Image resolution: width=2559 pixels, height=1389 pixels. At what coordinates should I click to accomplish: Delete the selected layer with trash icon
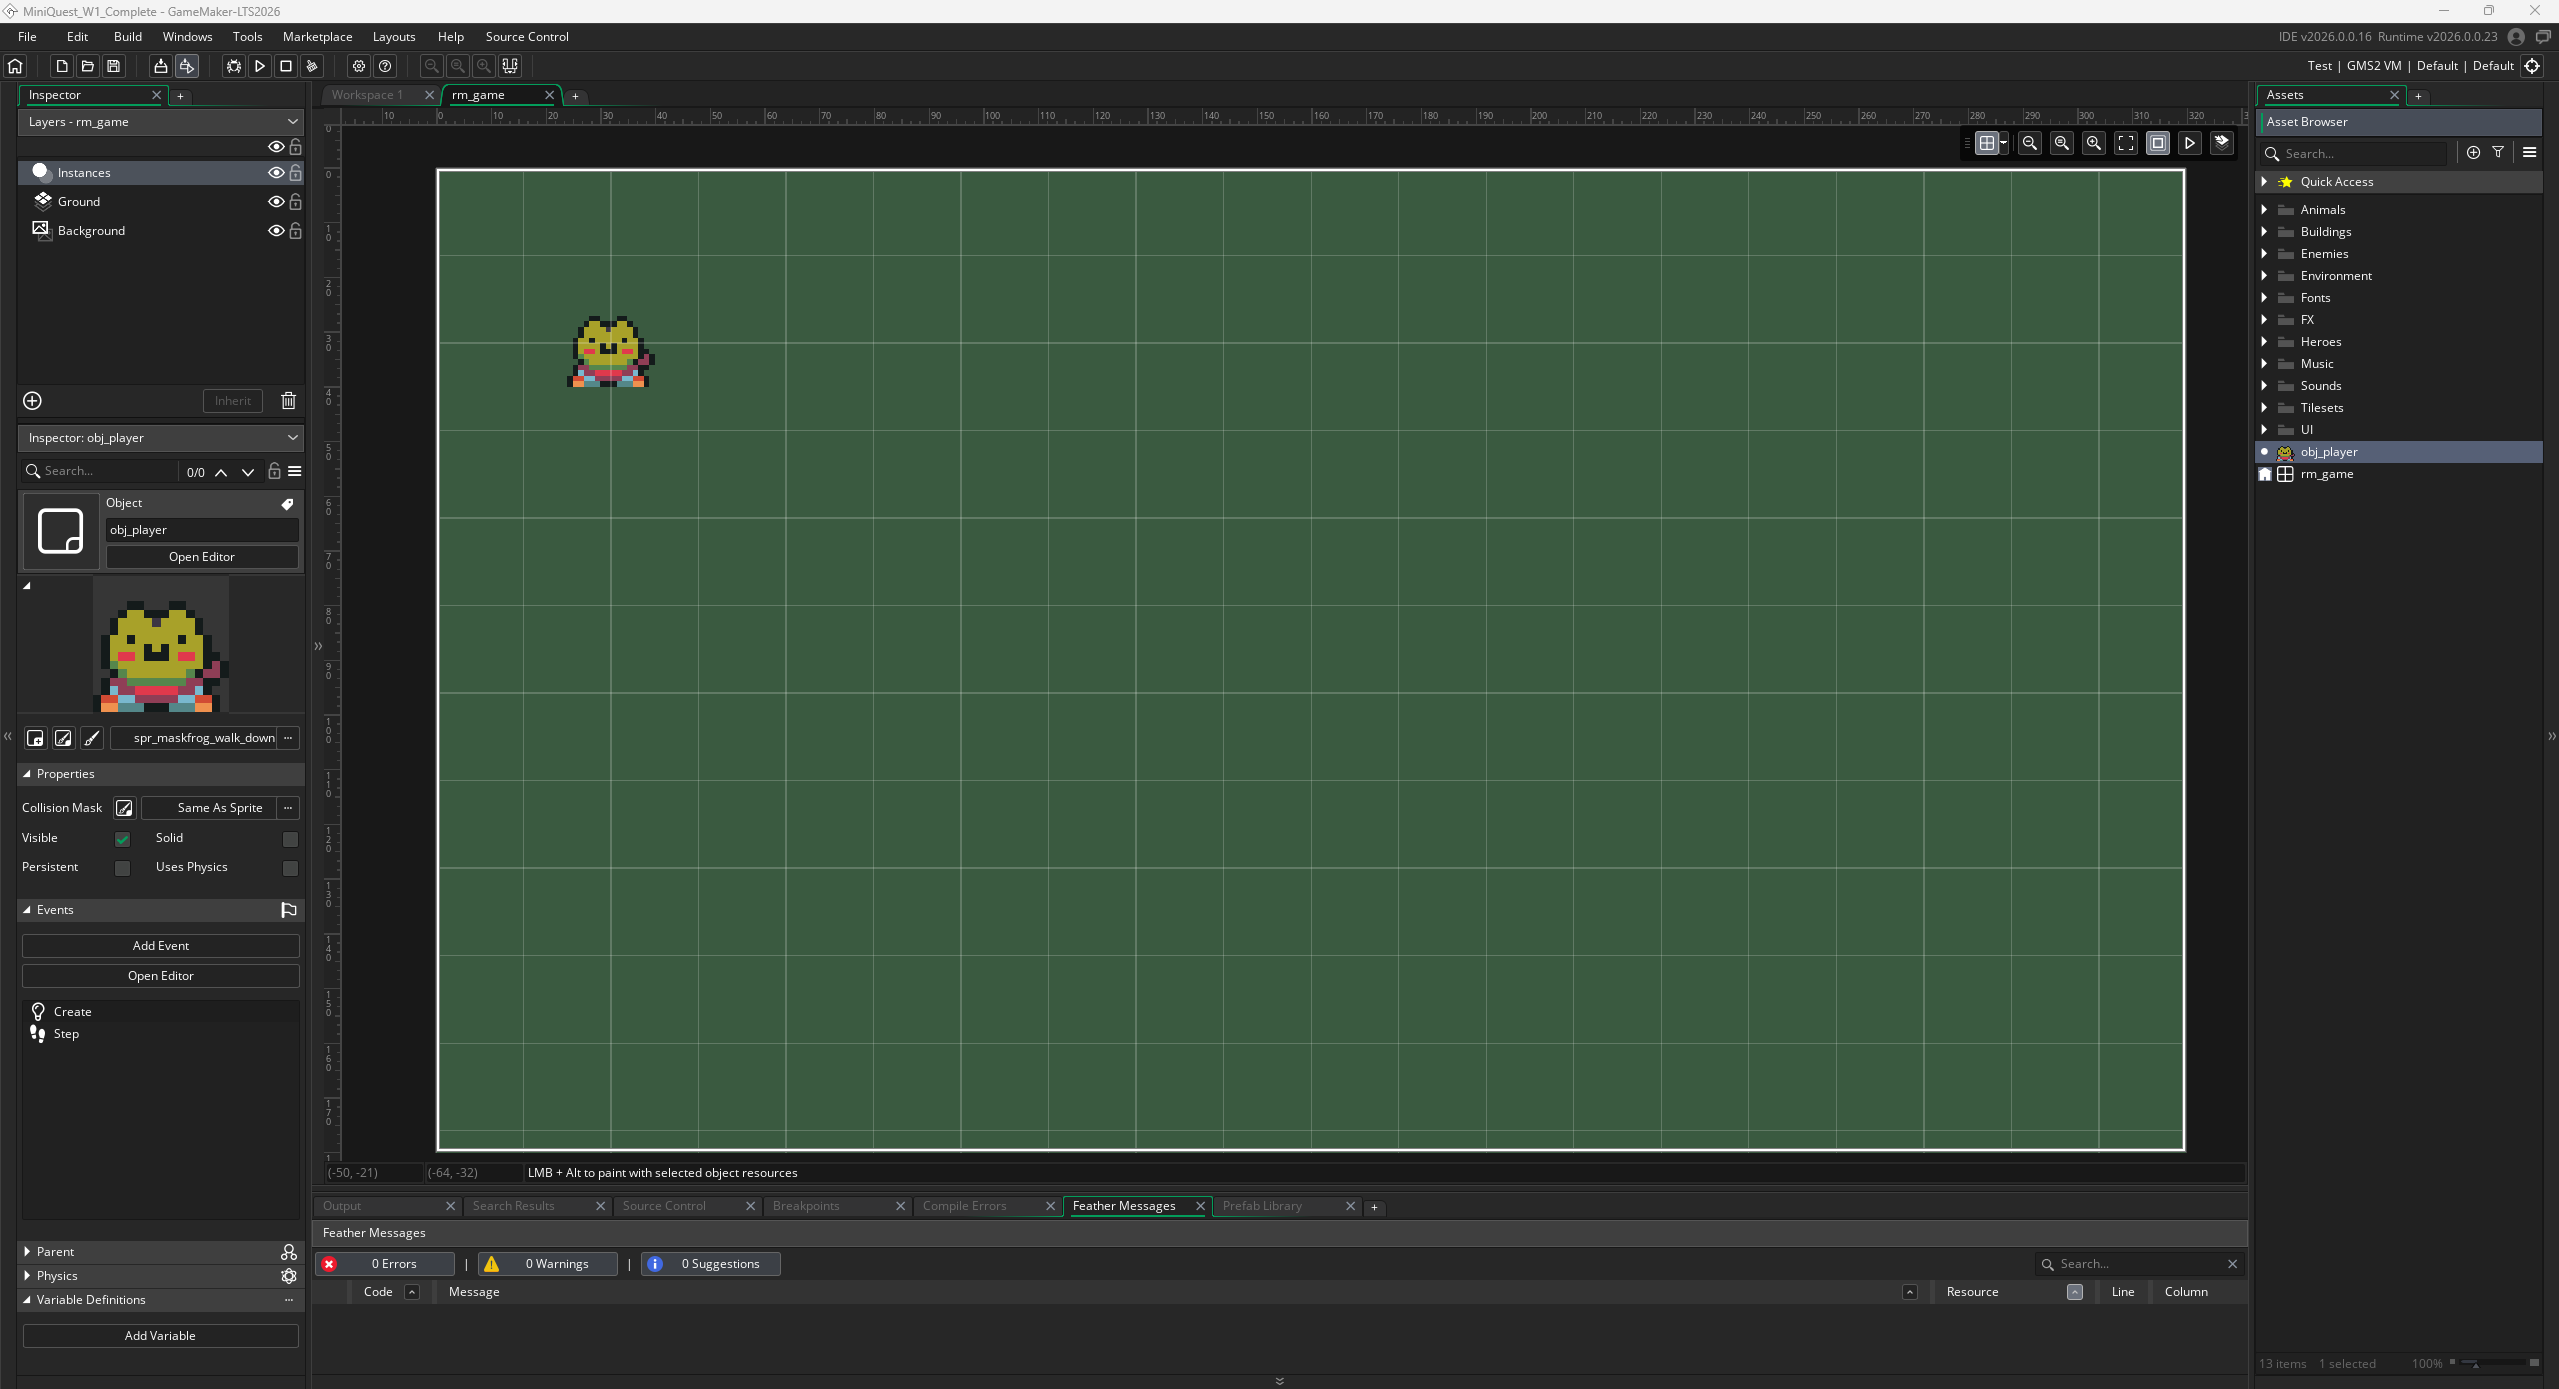pyautogui.click(x=288, y=401)
